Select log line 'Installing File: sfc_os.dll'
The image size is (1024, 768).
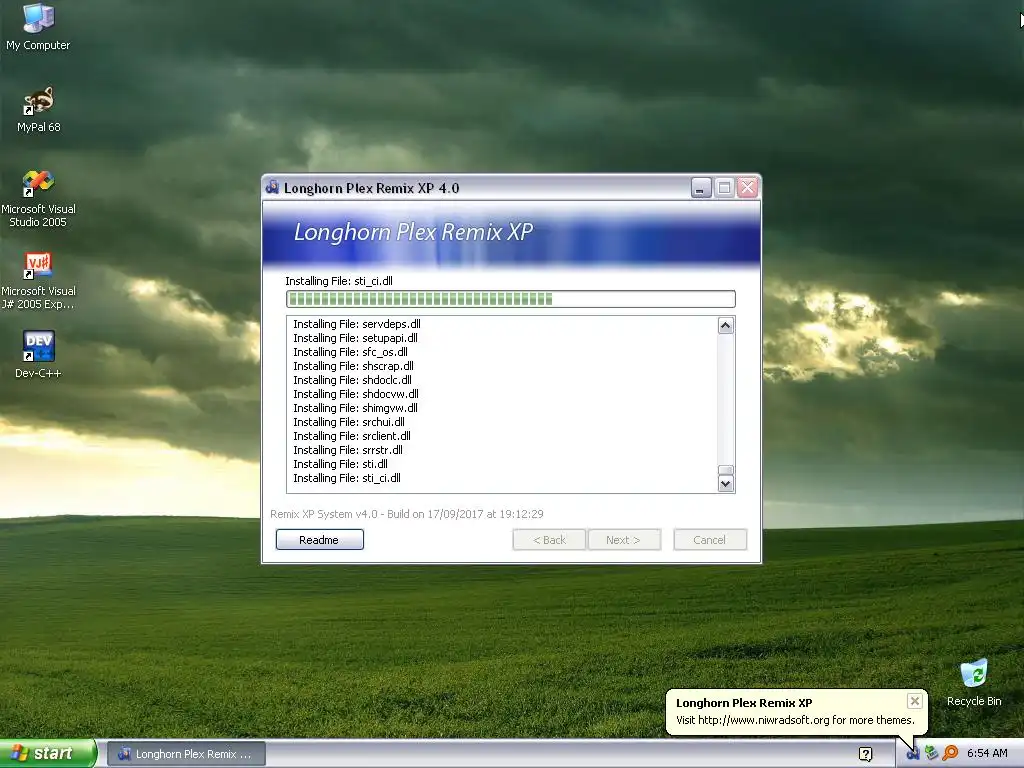(x=350, y=352)
